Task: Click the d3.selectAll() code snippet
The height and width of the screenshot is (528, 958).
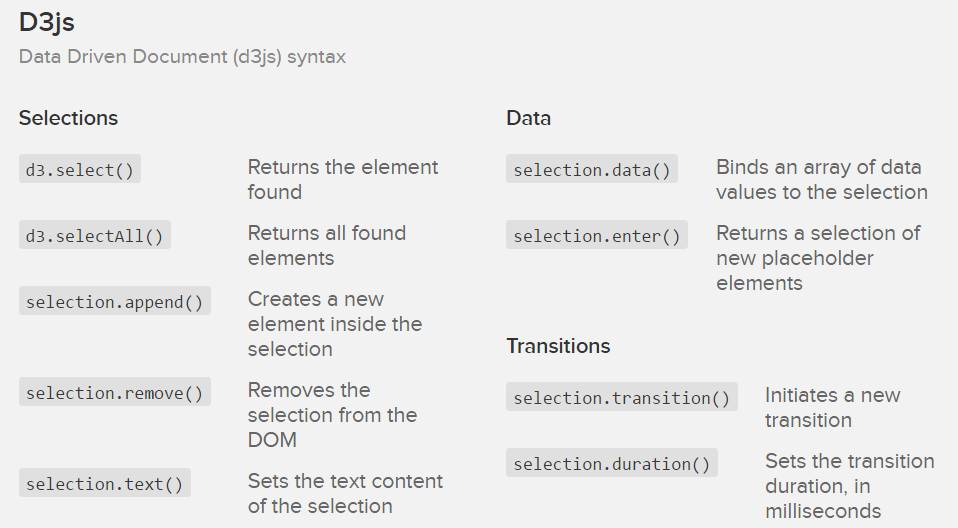Action: 95,236
